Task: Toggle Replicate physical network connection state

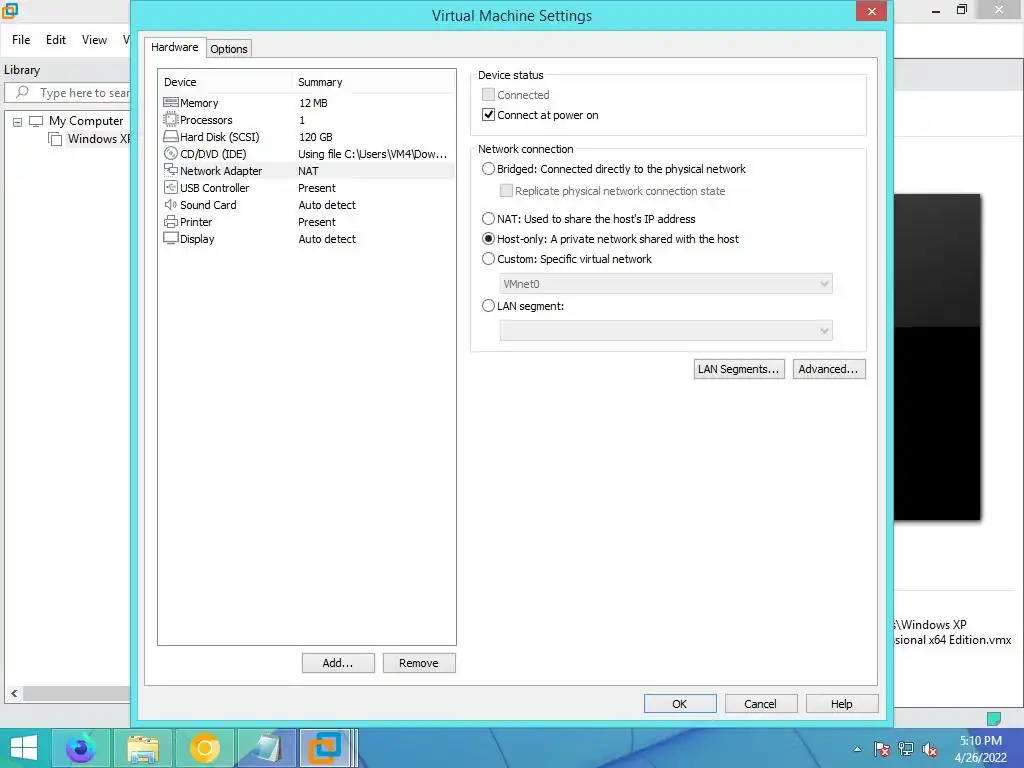Action: (506, 191)
